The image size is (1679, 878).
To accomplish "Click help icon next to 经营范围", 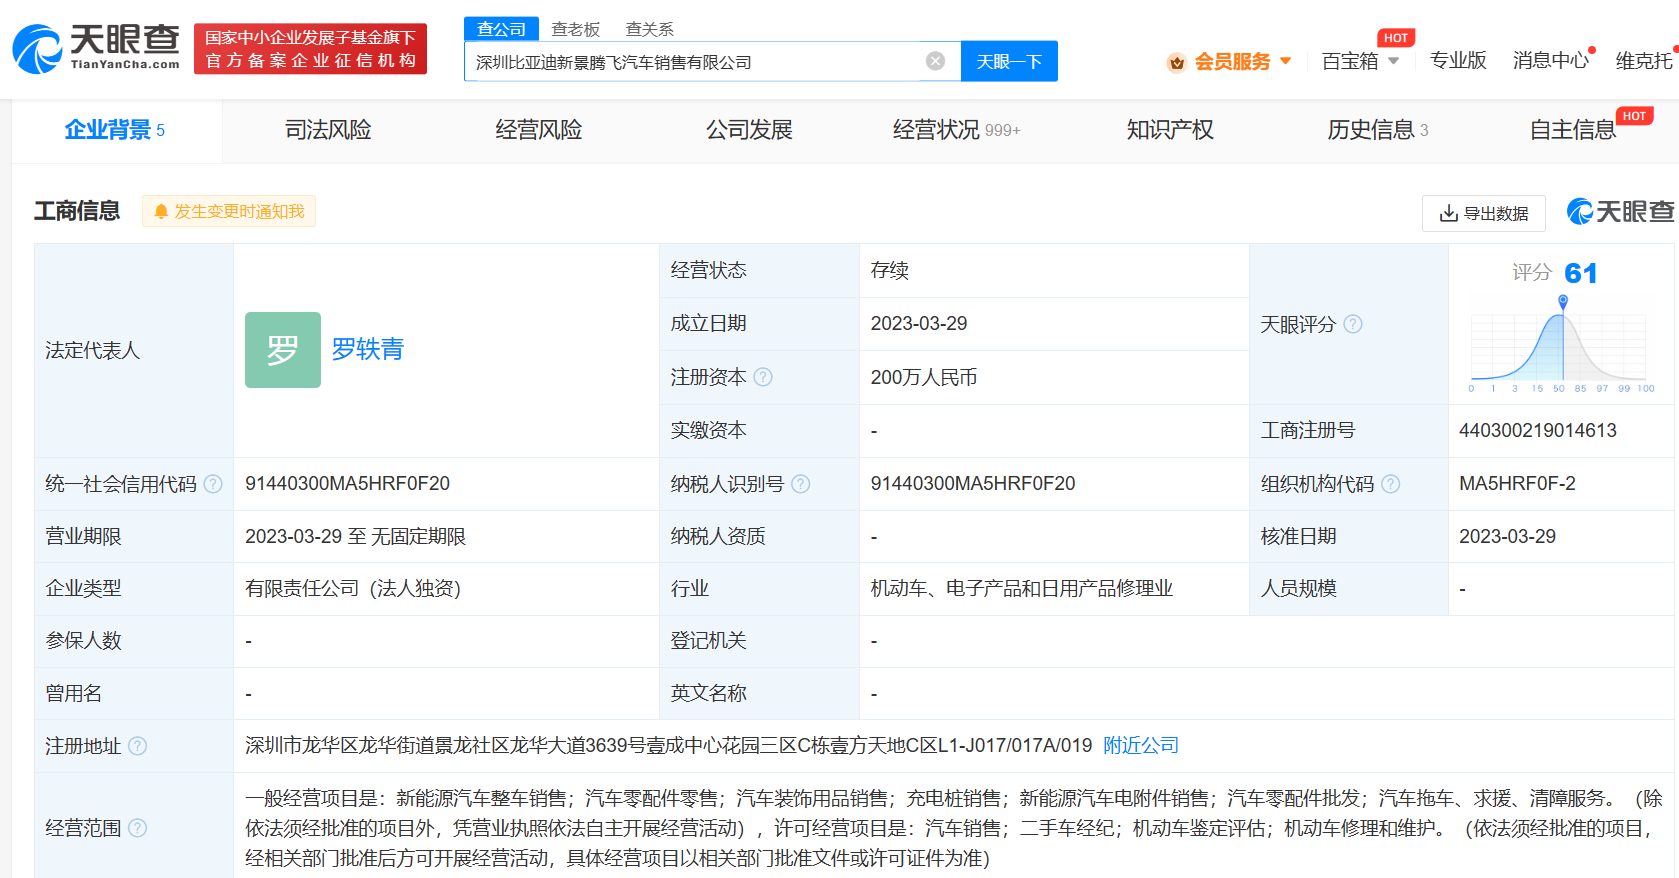I will point(138,828).
